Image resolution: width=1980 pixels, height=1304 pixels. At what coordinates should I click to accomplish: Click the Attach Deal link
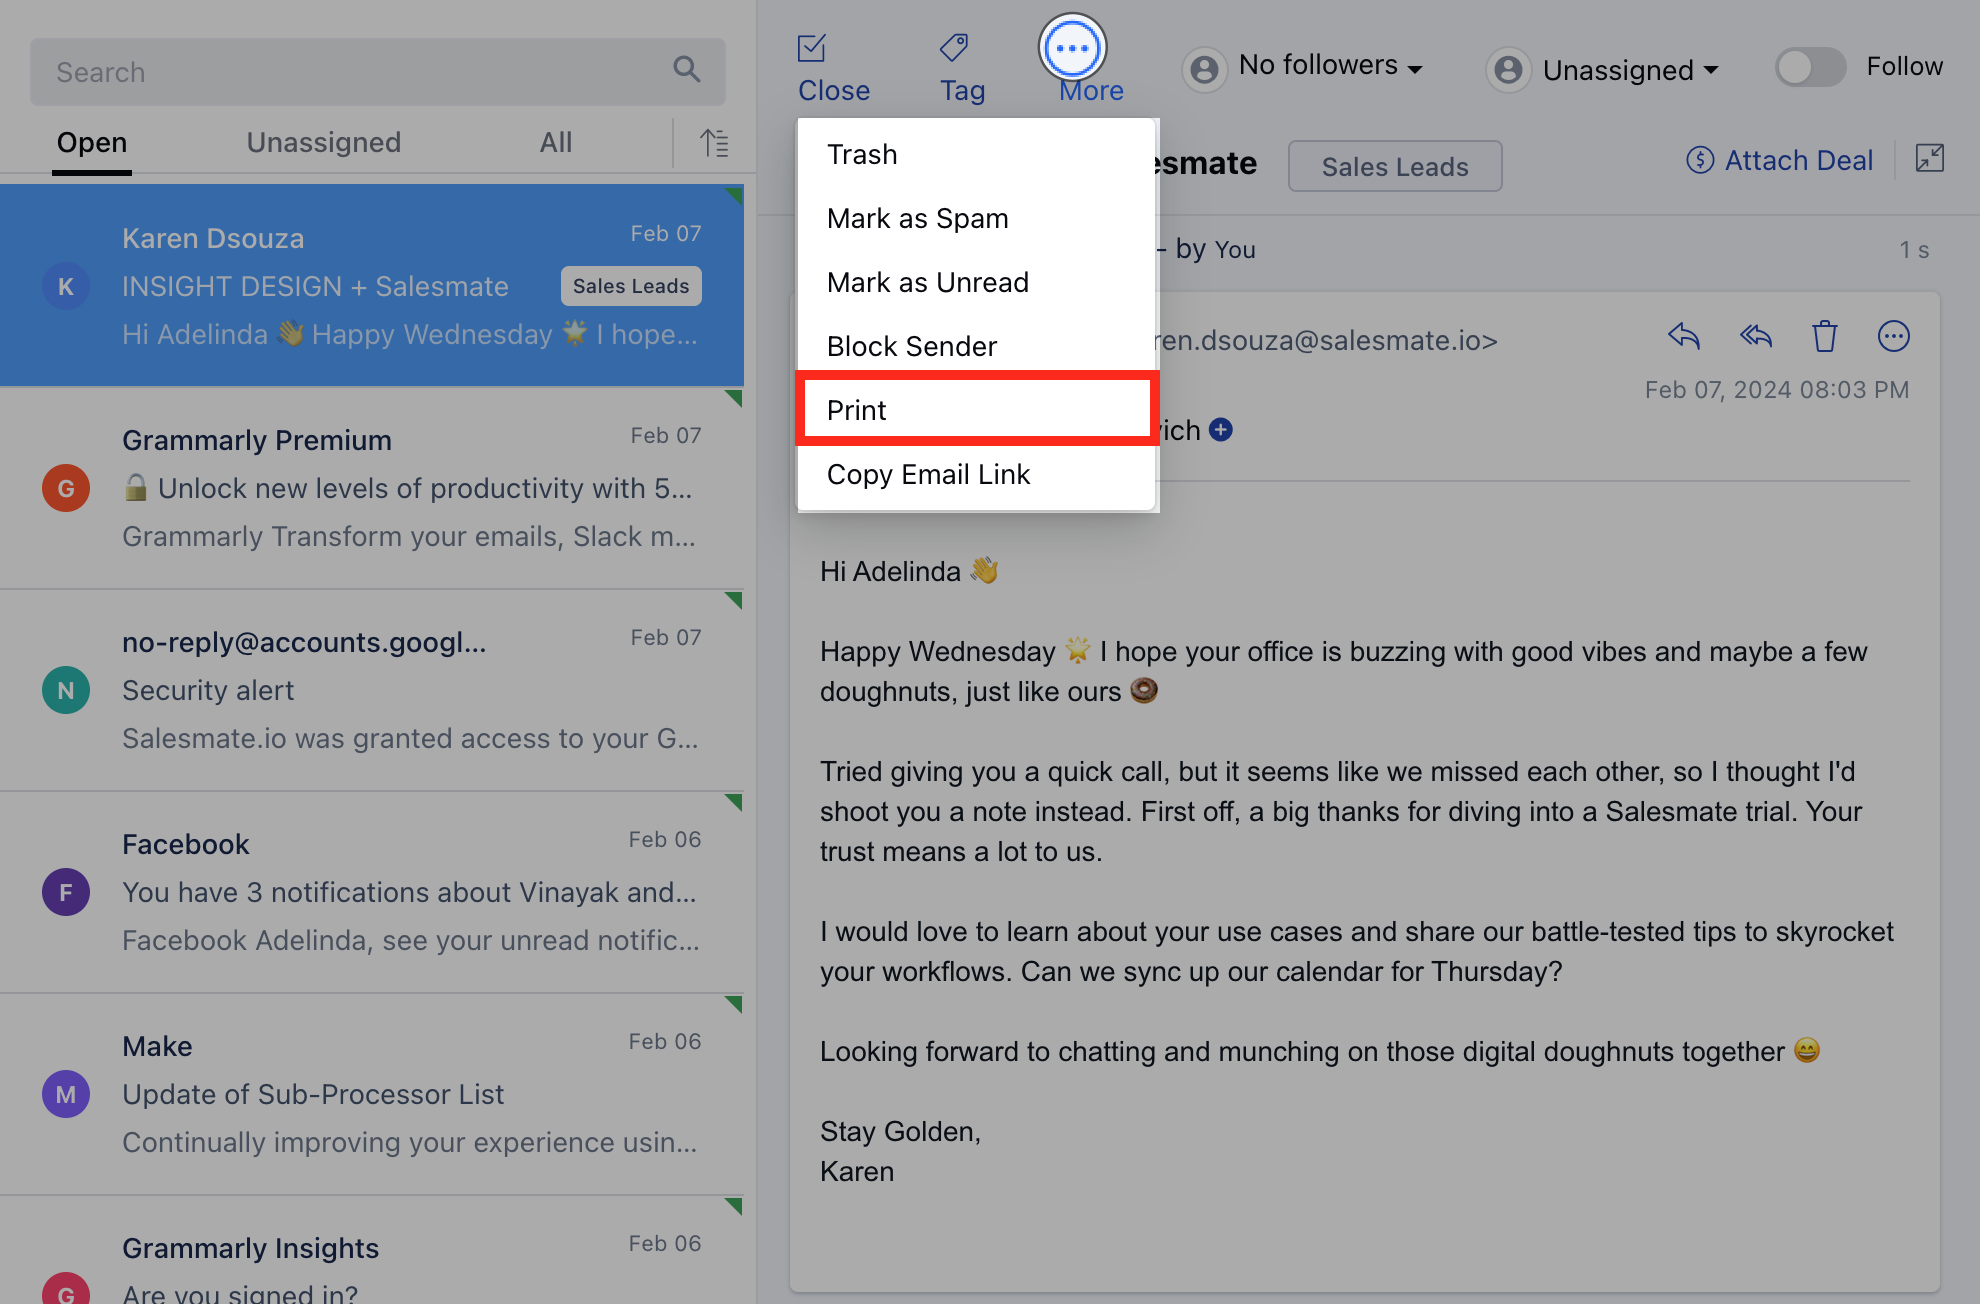[x=1780, y=160]
